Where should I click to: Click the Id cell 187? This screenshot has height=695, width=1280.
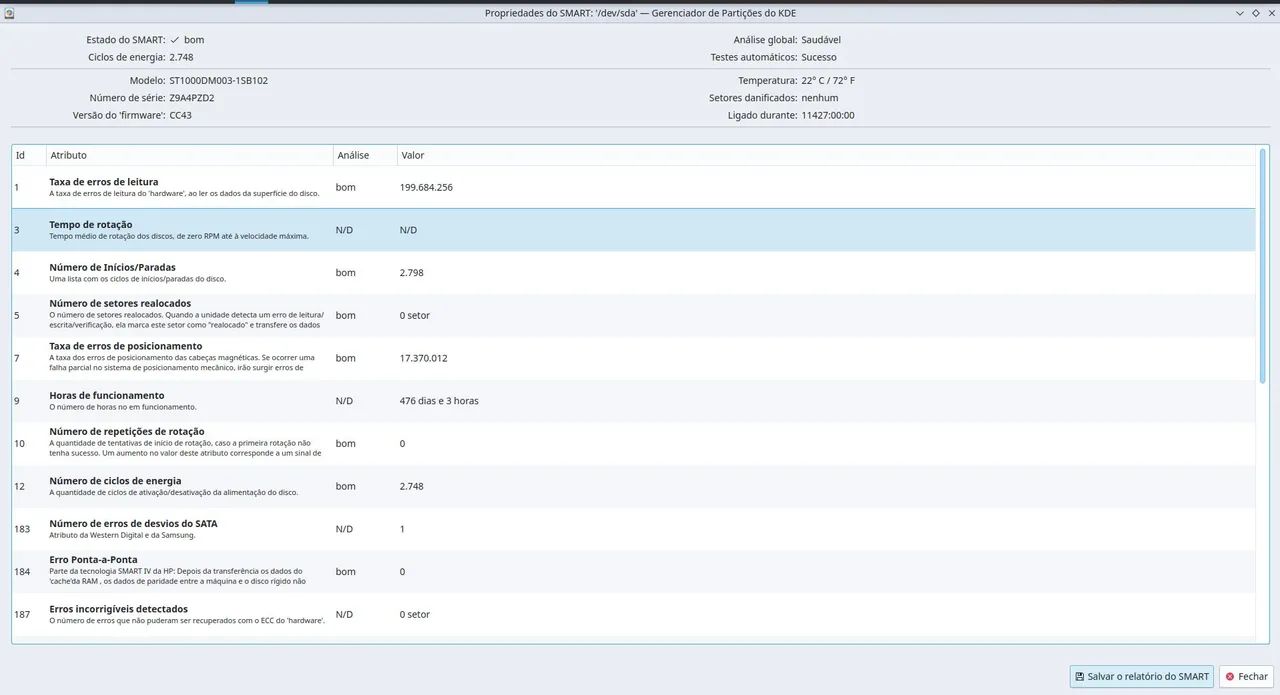click(x=22, y=614)
